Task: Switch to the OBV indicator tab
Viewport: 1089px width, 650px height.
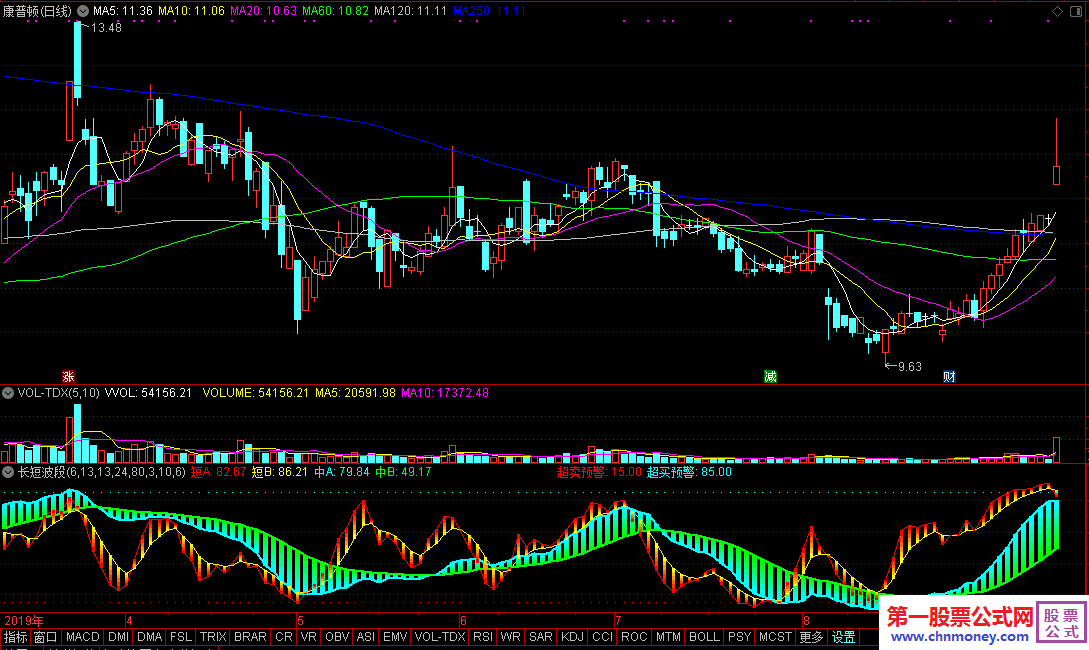Action: 337,637
